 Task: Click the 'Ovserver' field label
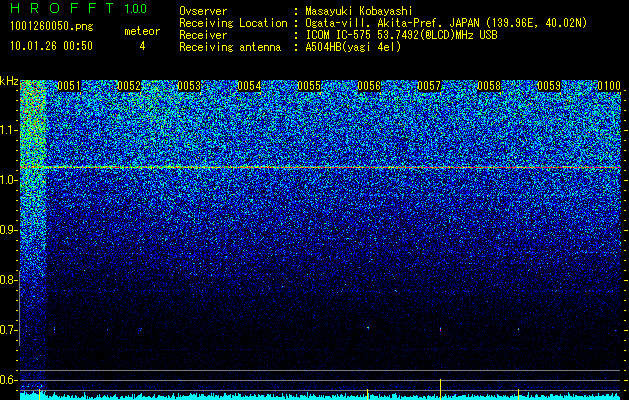(203, 11)
